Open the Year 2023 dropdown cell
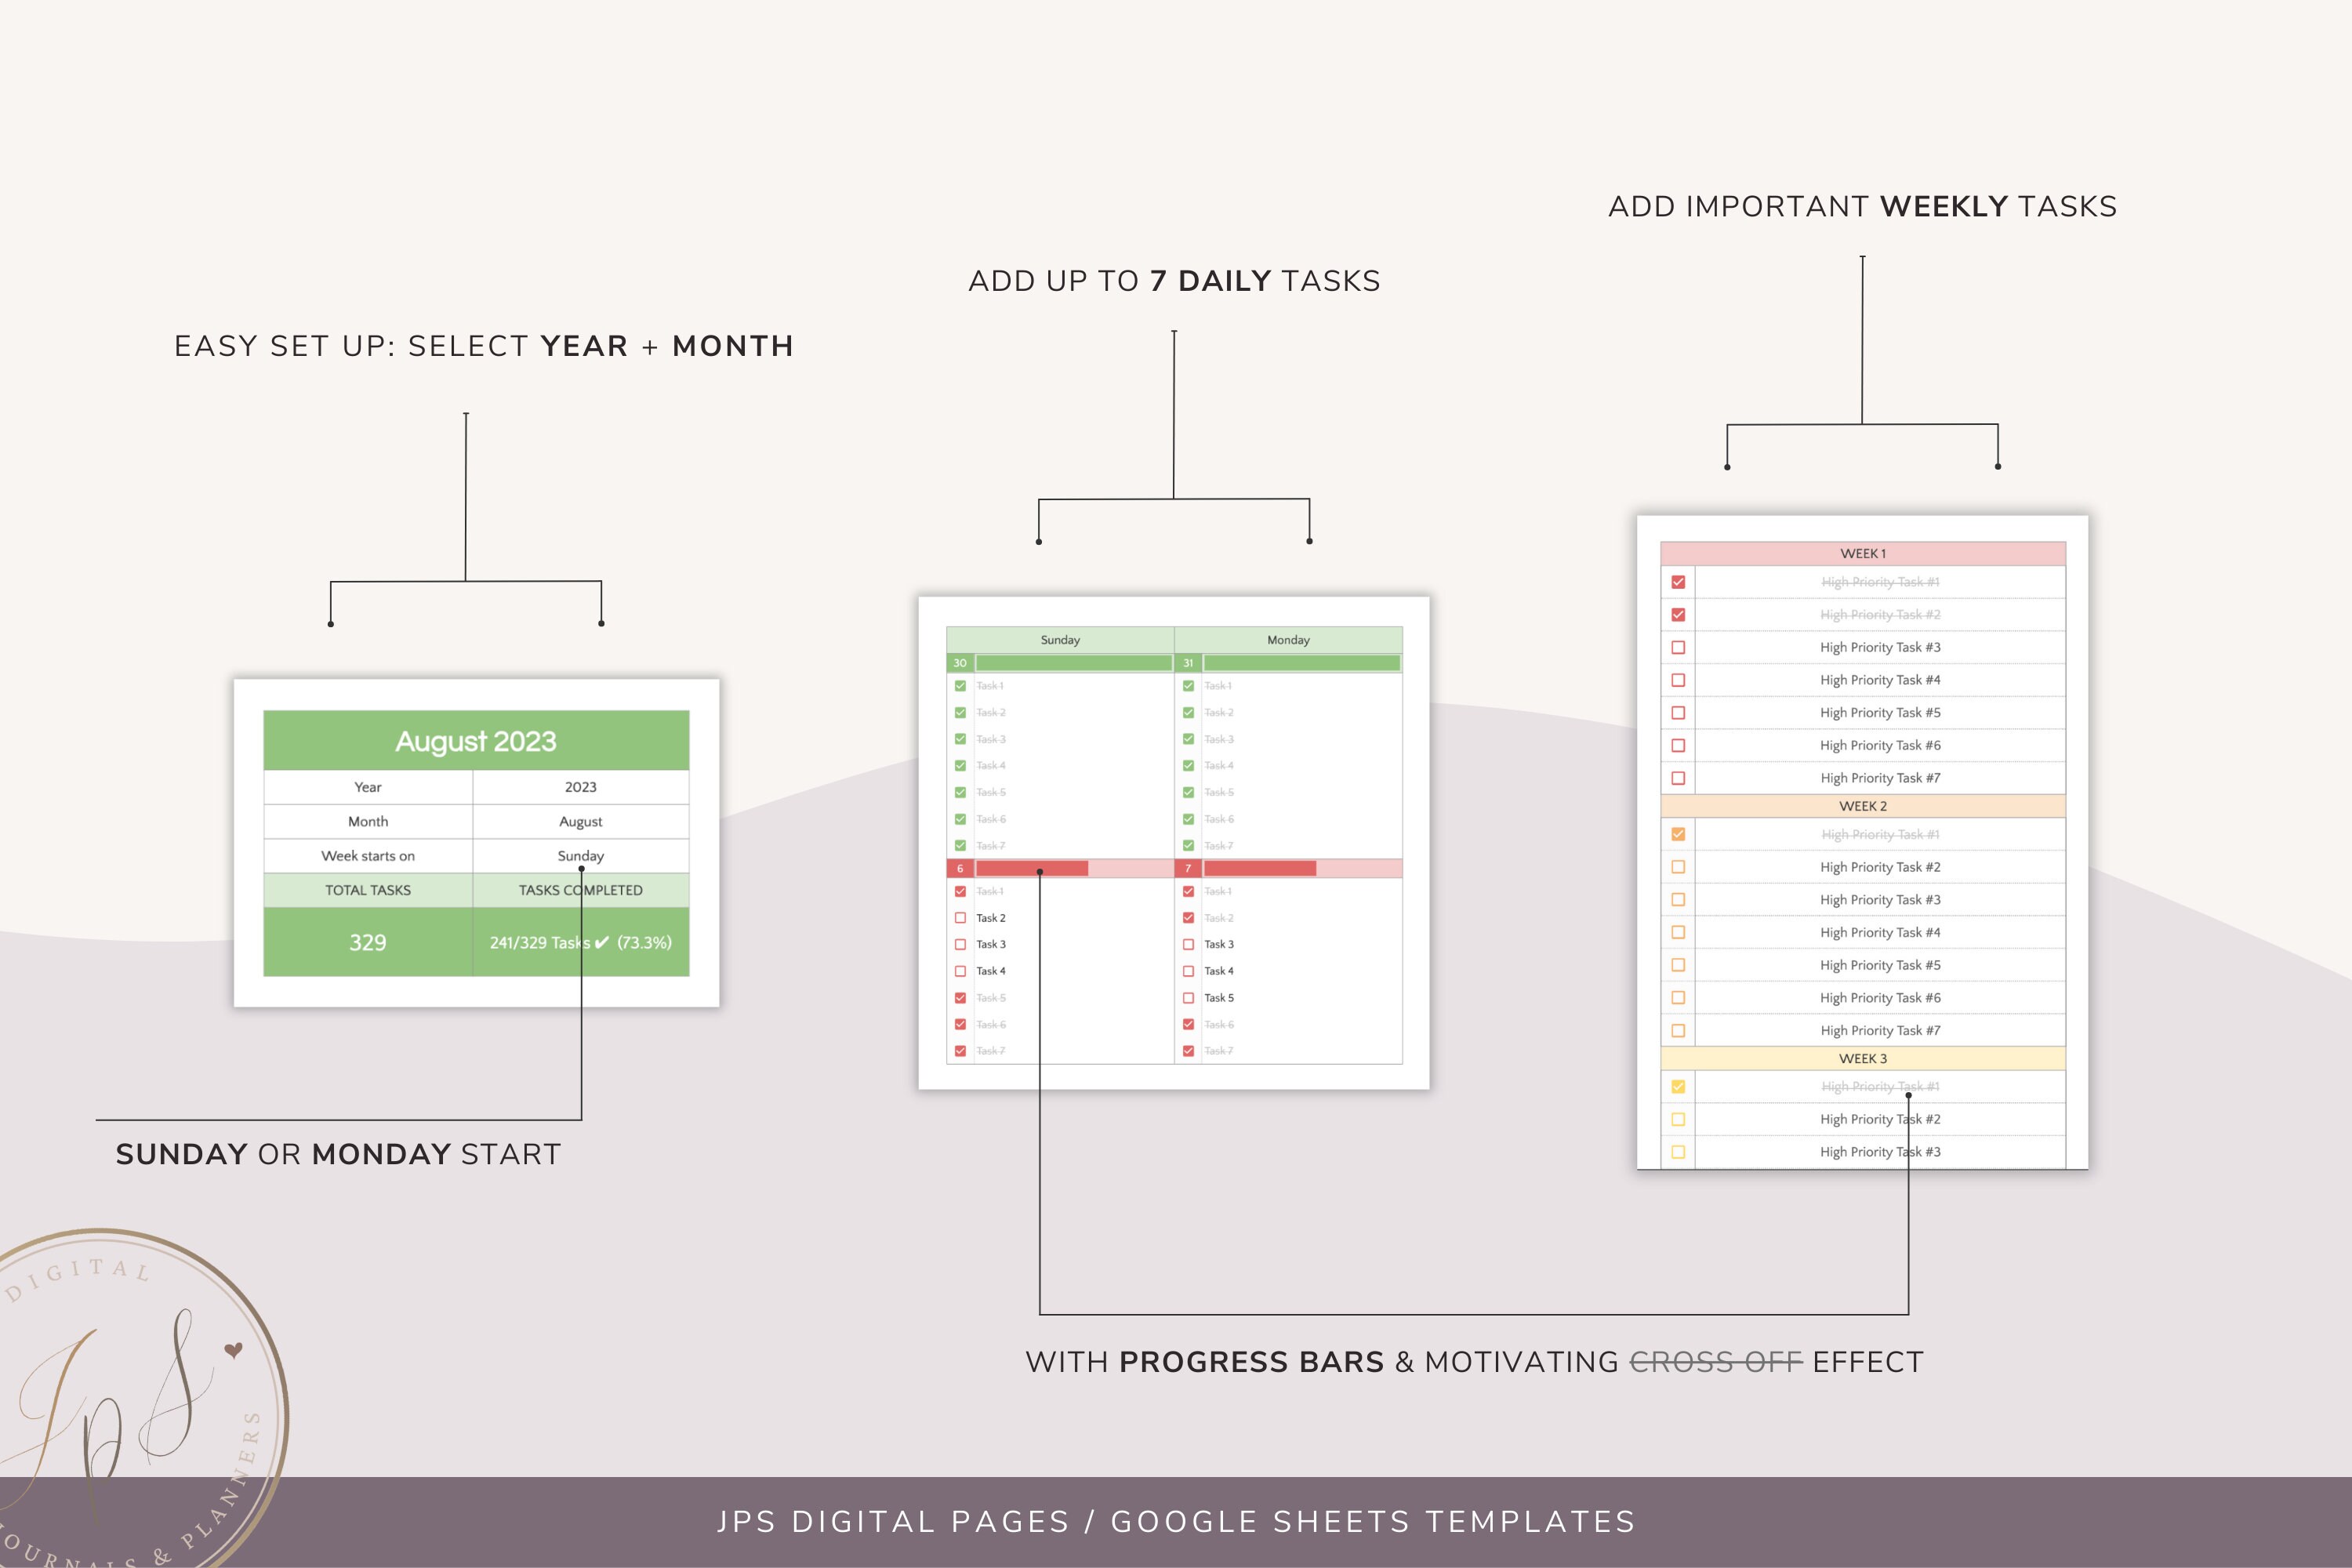This screenshot has height=1568, width=2352. (x=581, y=787)
